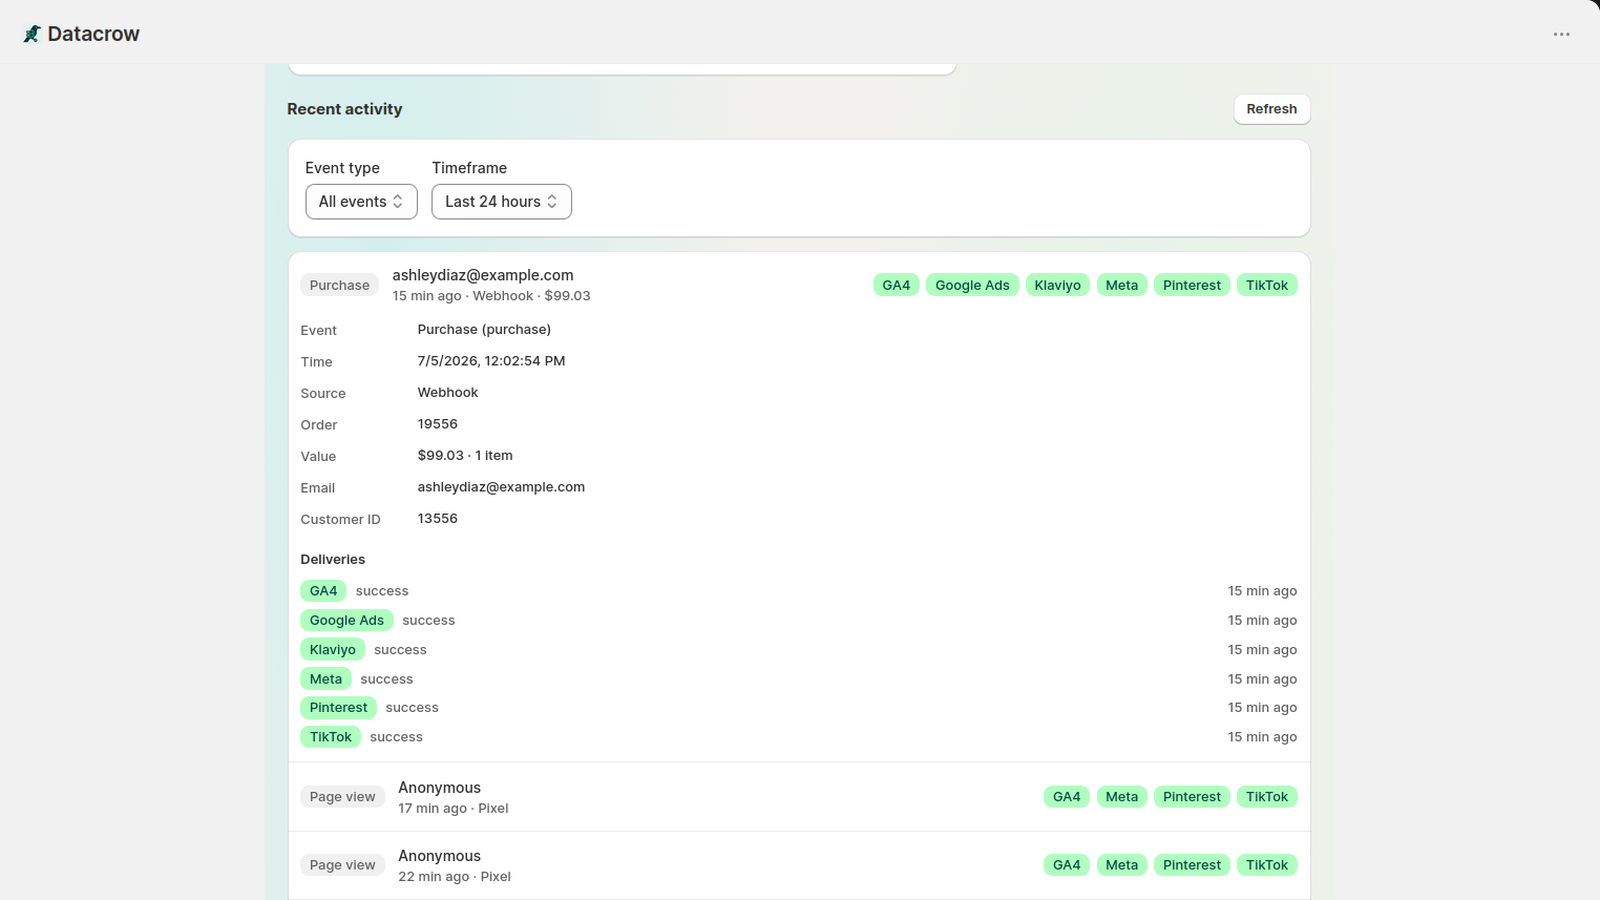Click the "15 min ago" timestamp of GA4 delivery
This screenshot has height=900, width=1600.
[x=1262, y=591]
